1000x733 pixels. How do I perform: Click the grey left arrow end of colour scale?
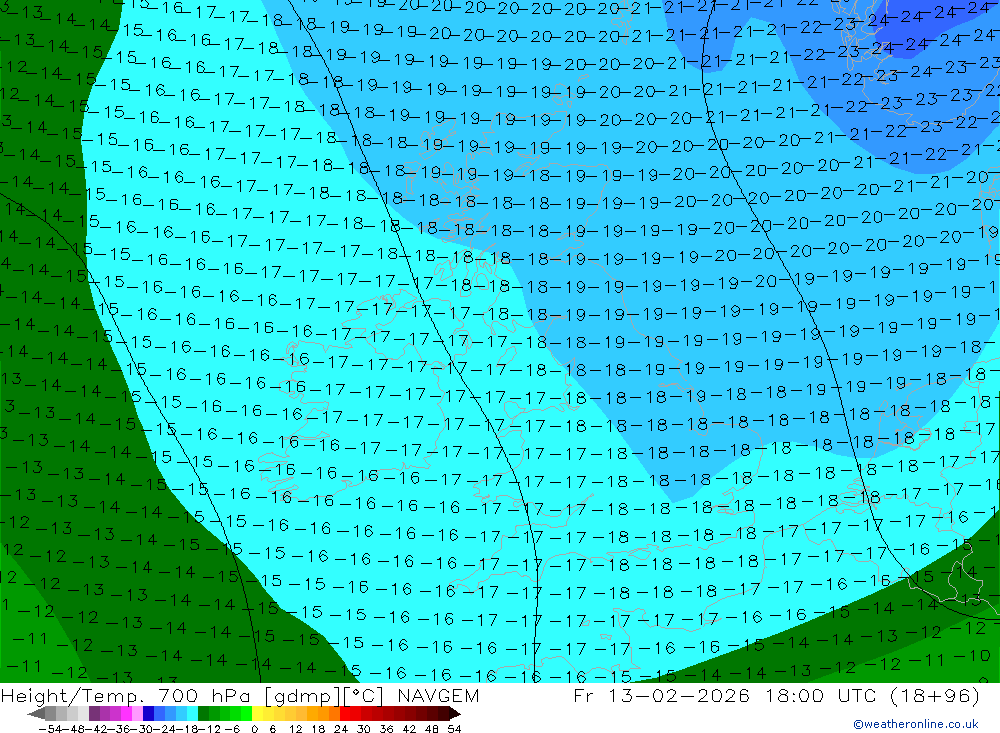click(x=36, y=714)
